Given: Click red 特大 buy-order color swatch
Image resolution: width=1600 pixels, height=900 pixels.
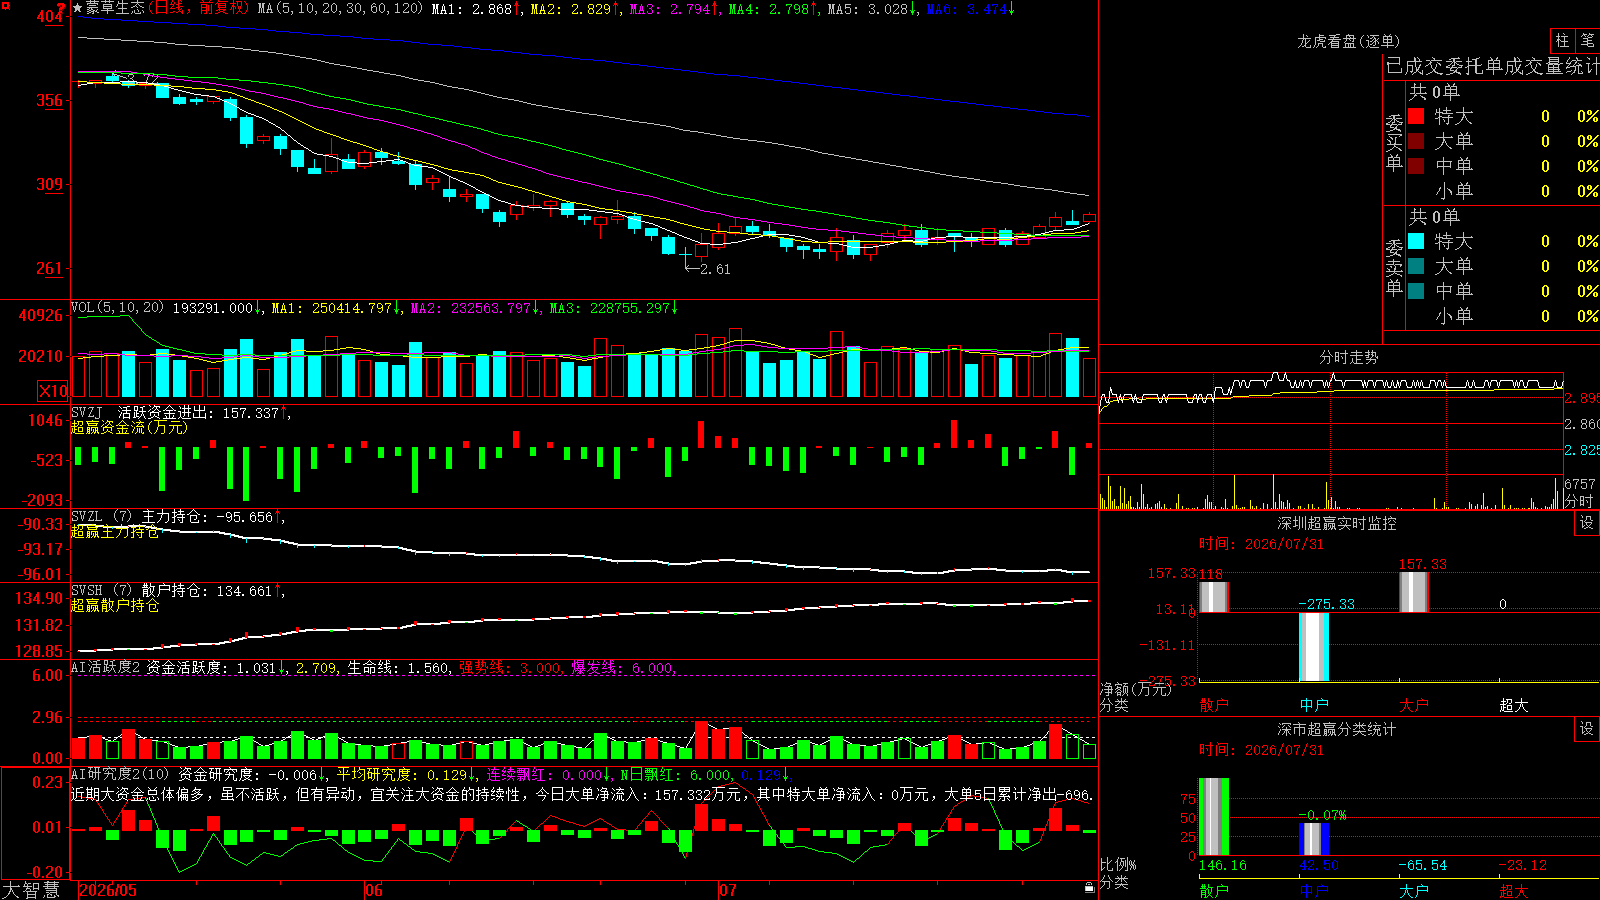Looking at the screenshot, I should 1416,116.
